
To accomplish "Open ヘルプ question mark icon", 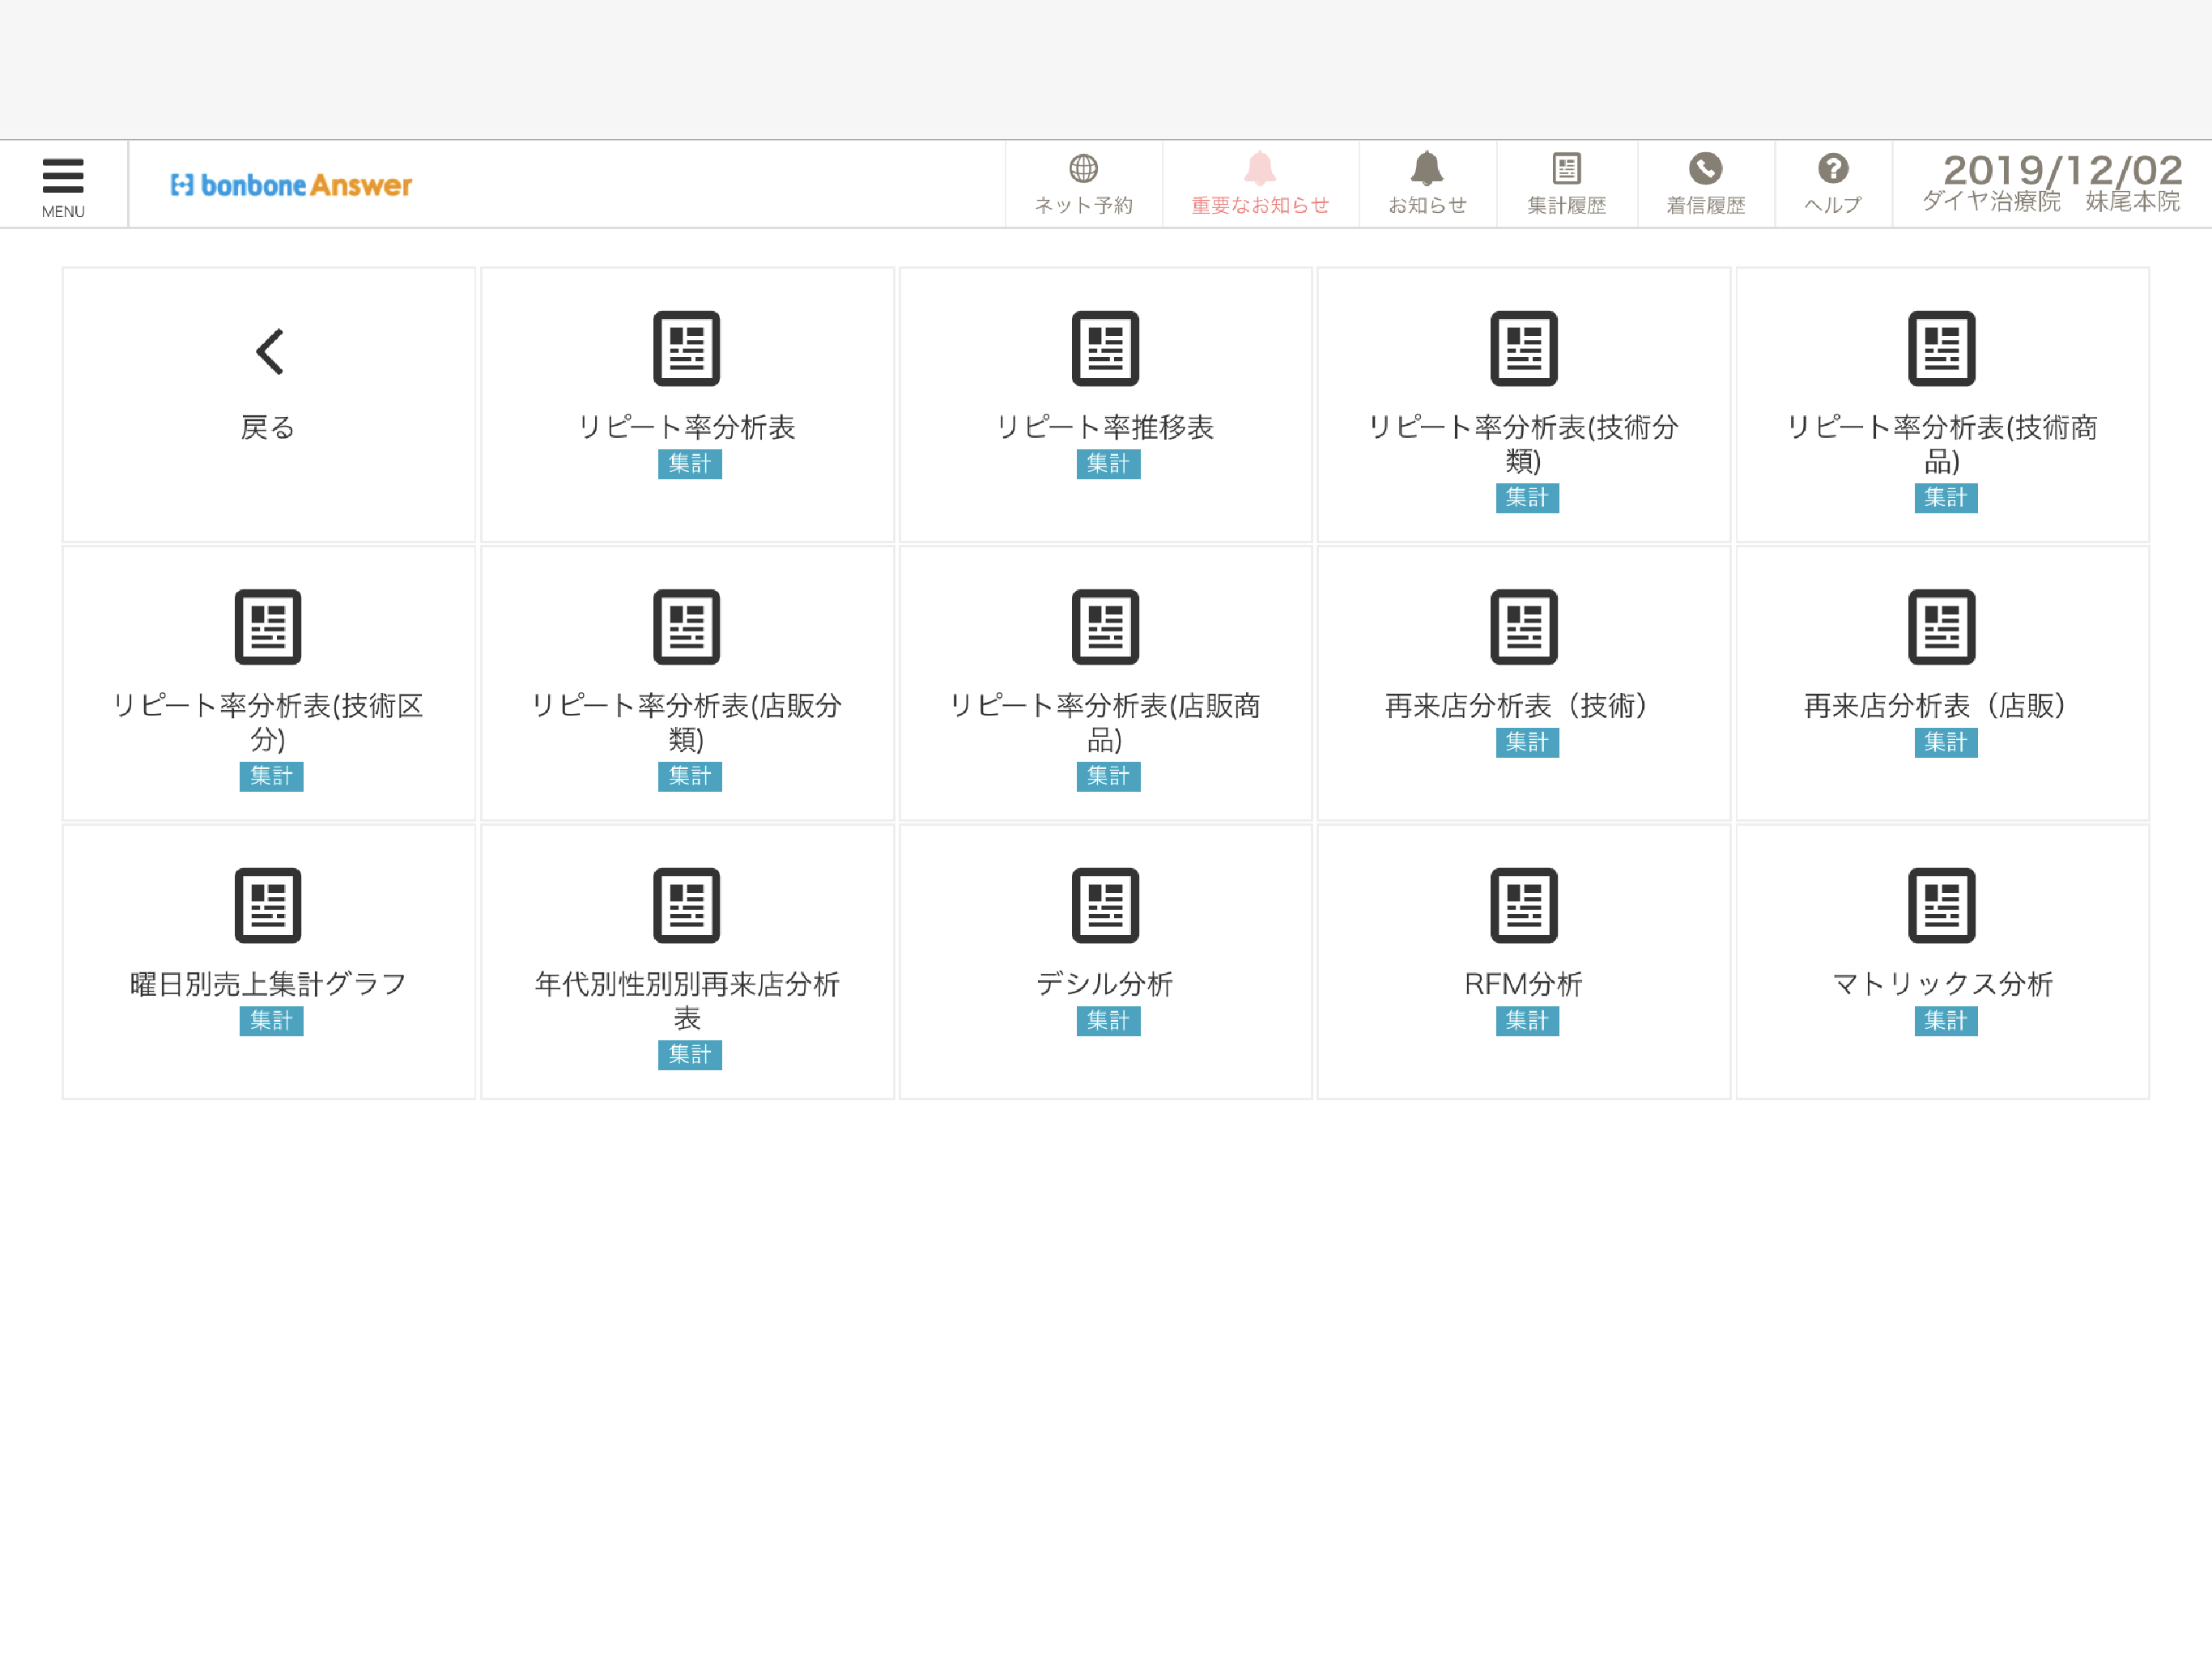I will 1833,168.
